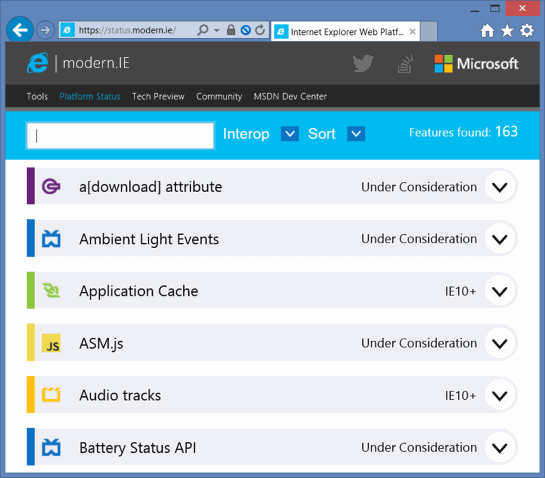Open browser Home icon
545x478 pixels.
[487, 31]
